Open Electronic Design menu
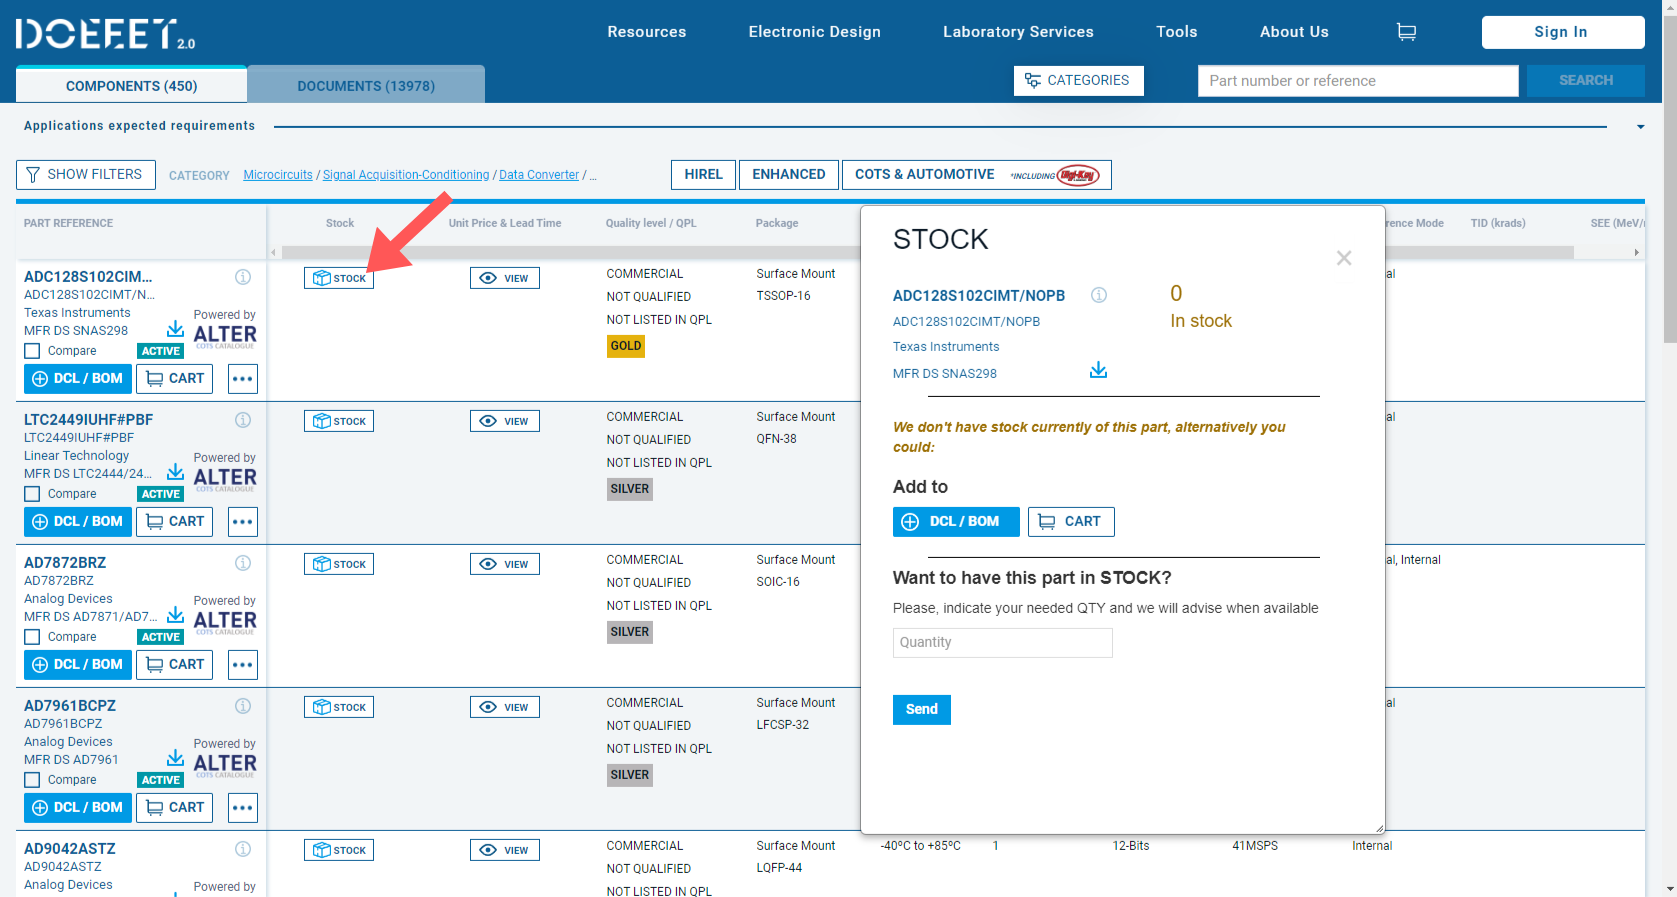The image size is (1677, 897). [x=814, y=32]
